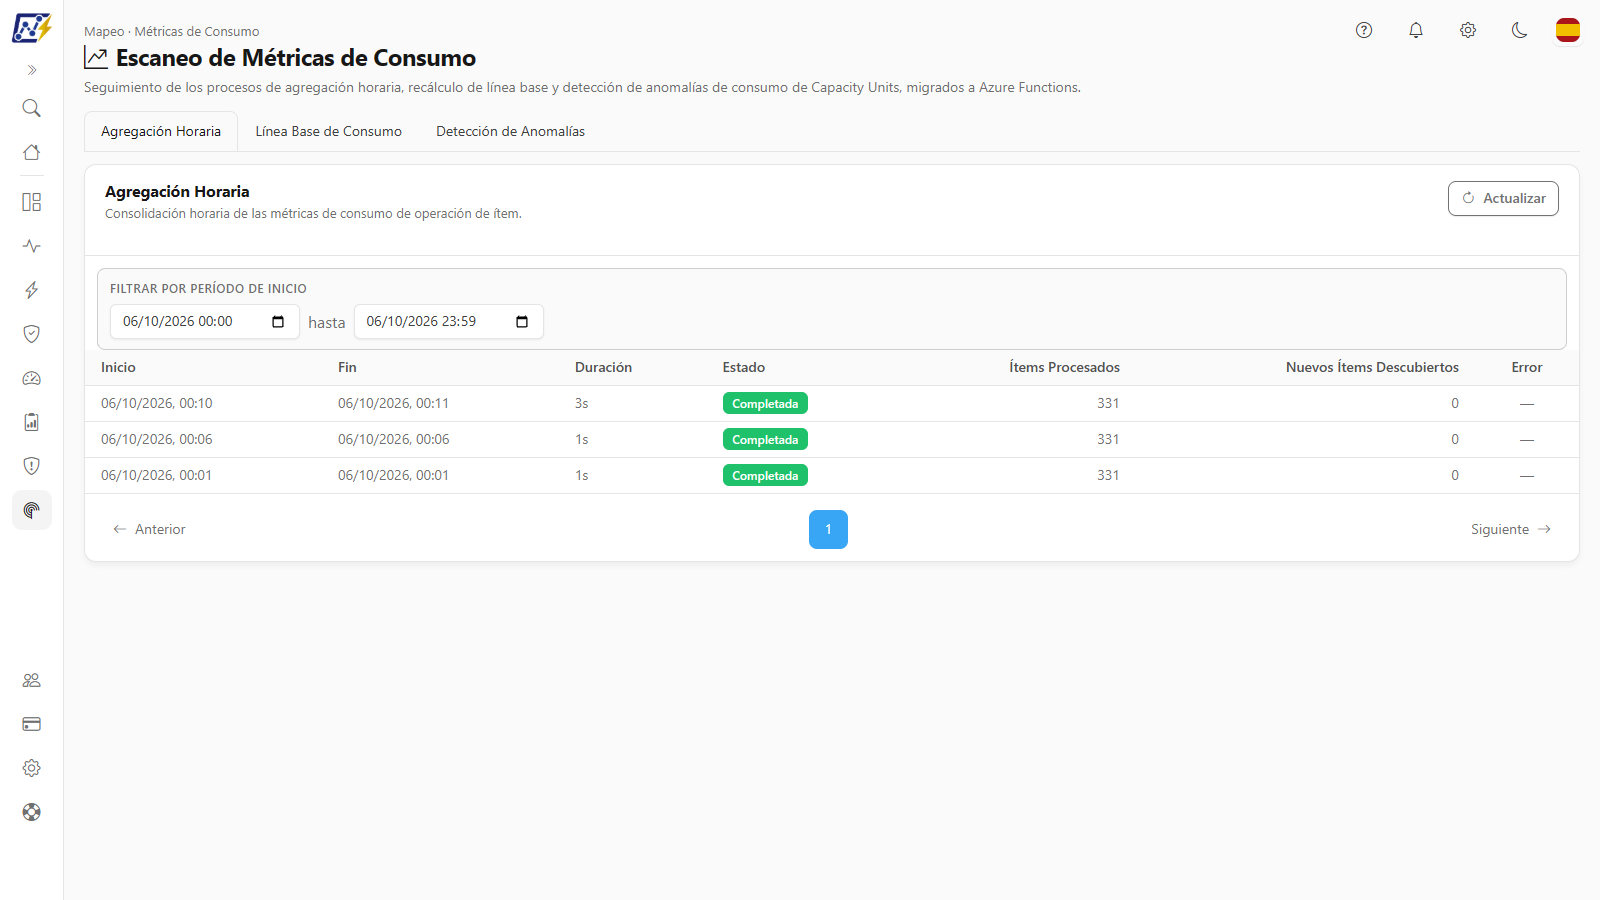This screenshot has width=1600, height=900.
Task: Click the Actualizar refresh button
Action: [x=1503, y=198]
